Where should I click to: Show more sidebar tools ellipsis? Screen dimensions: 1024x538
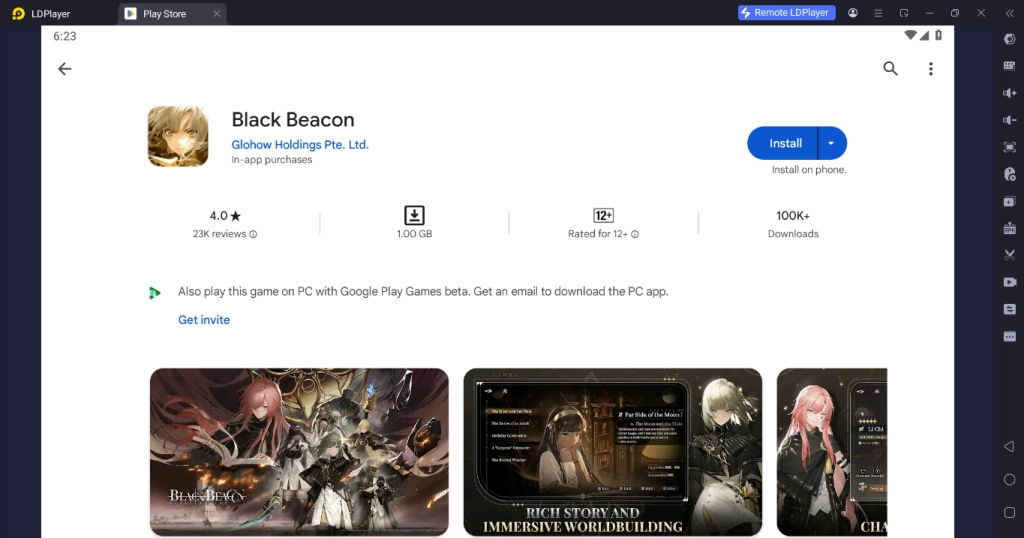[x=1010, y=337]
